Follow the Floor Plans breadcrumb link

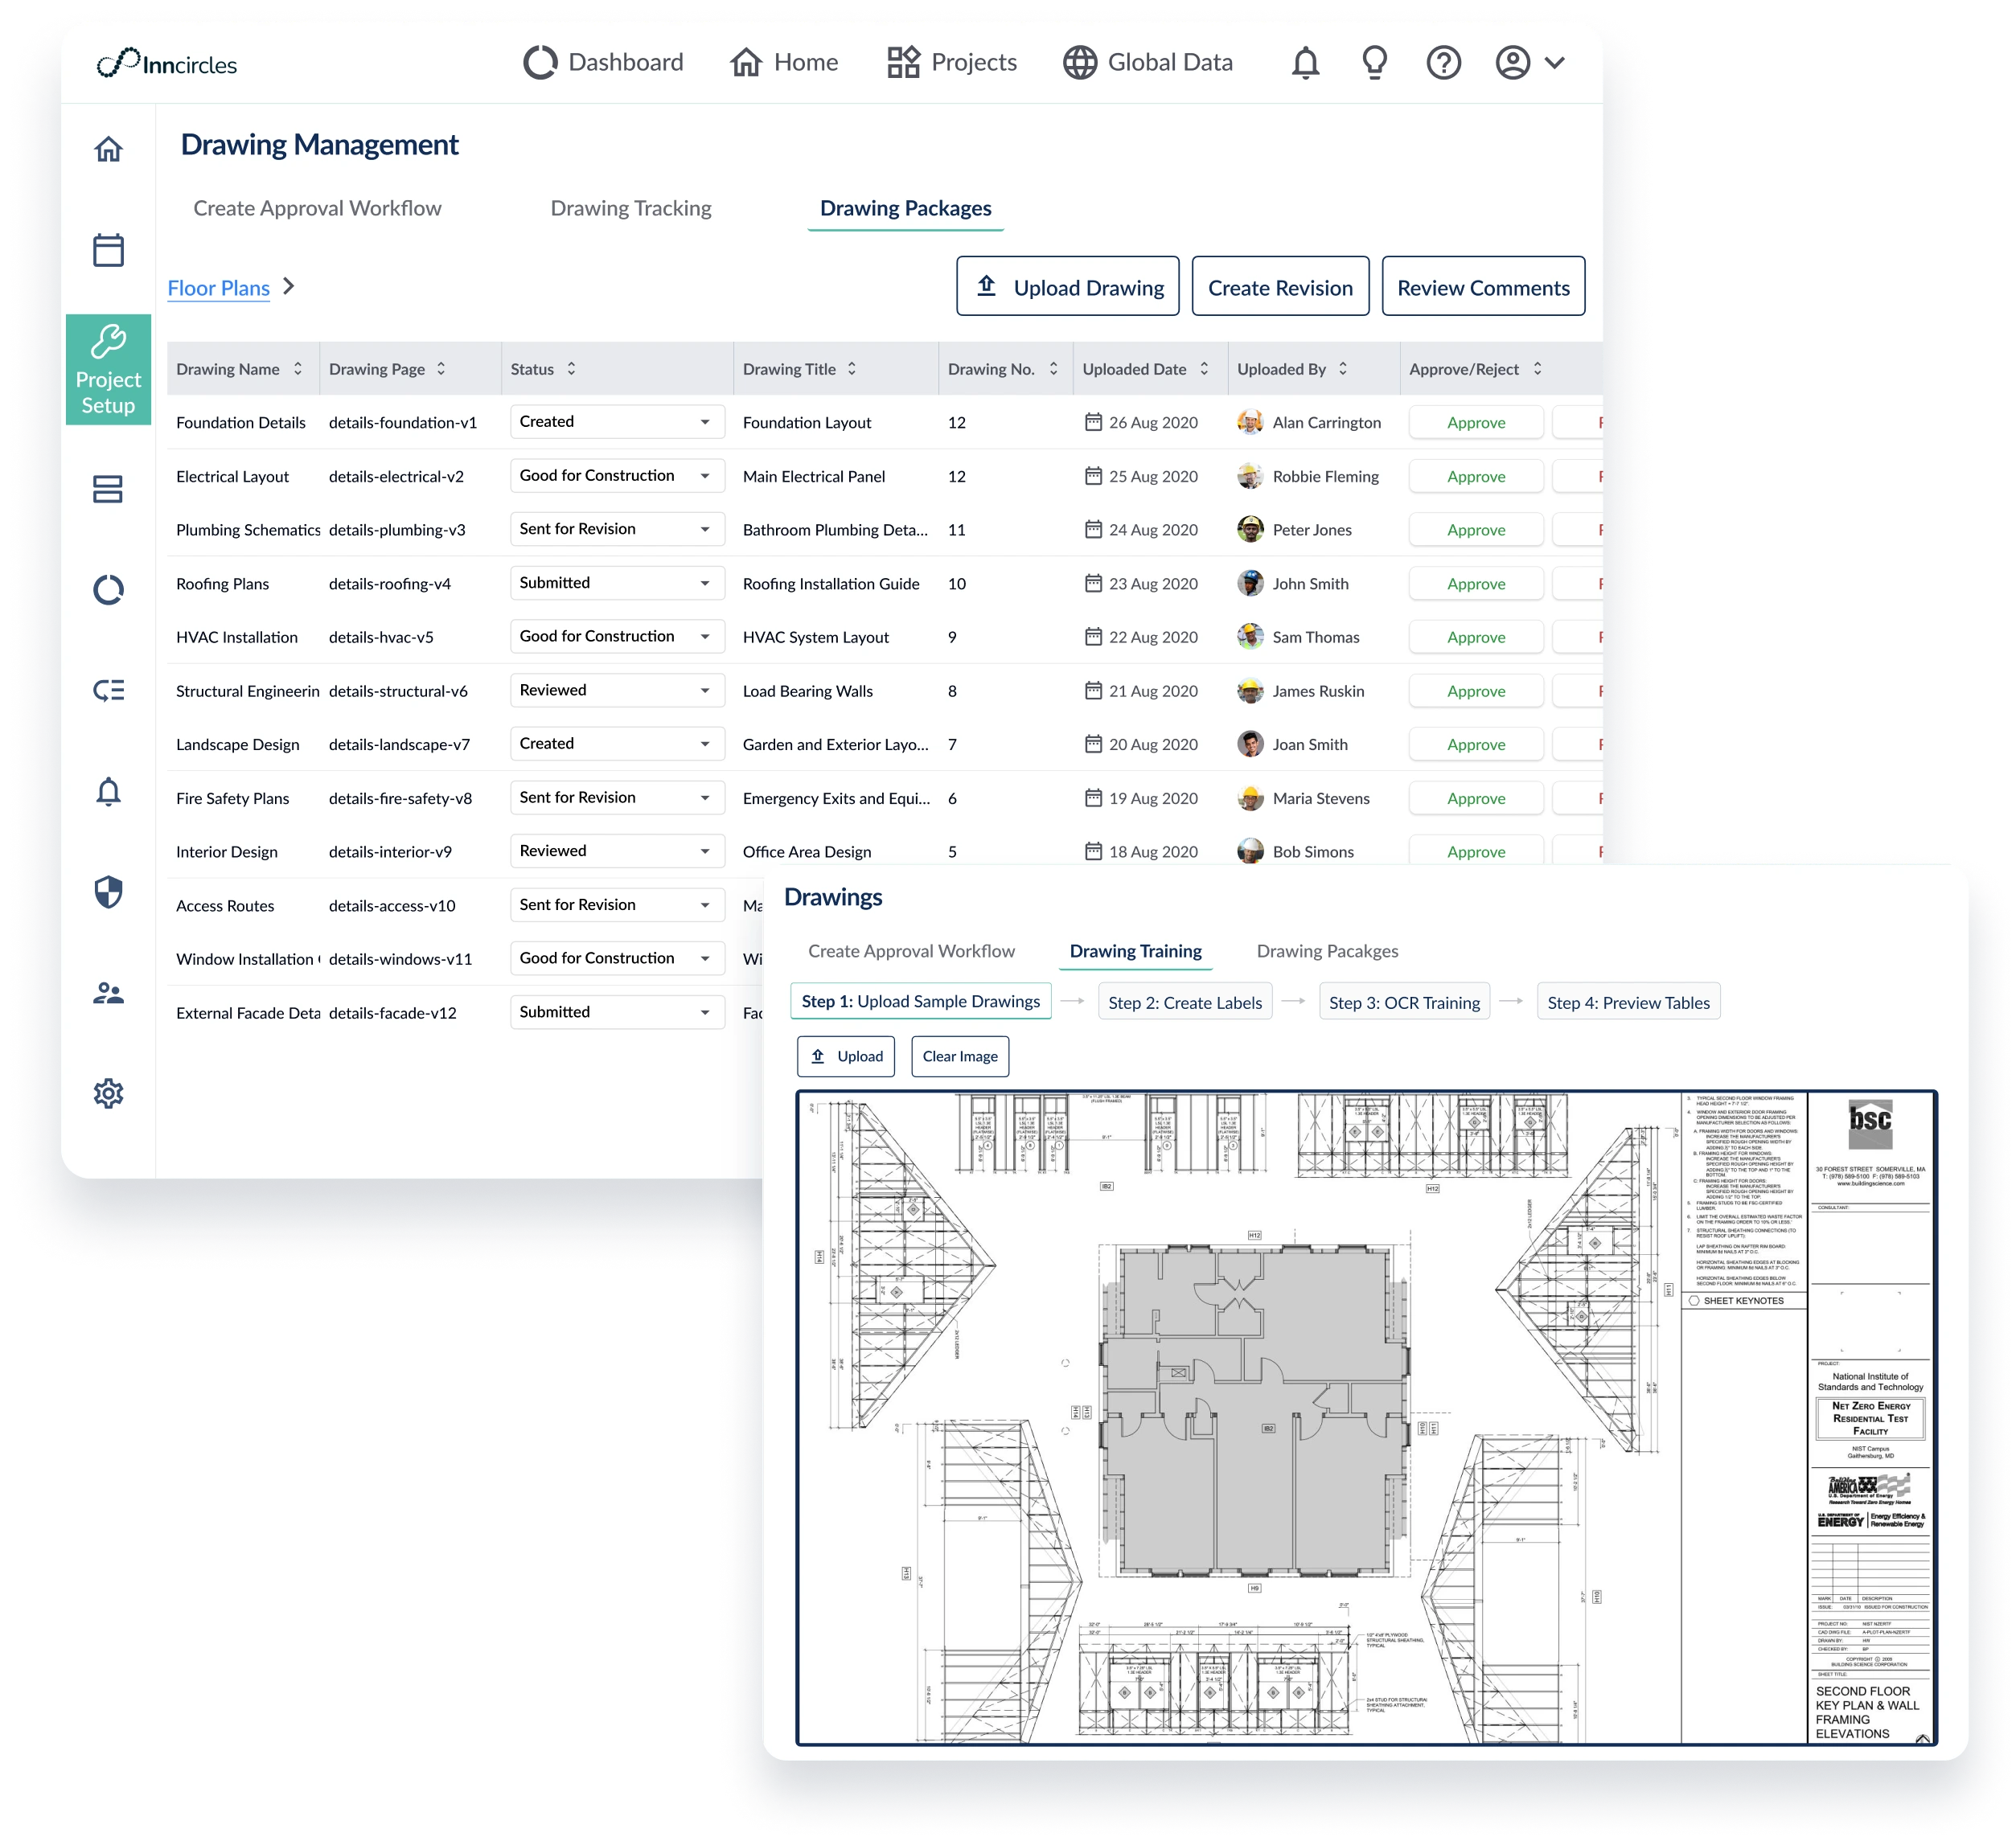pos(218,288)
